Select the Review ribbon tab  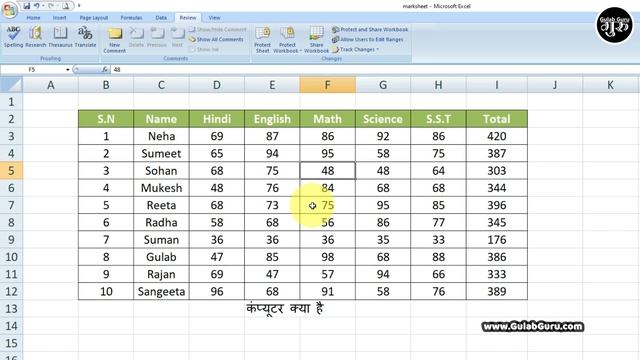tap(188, 18)
